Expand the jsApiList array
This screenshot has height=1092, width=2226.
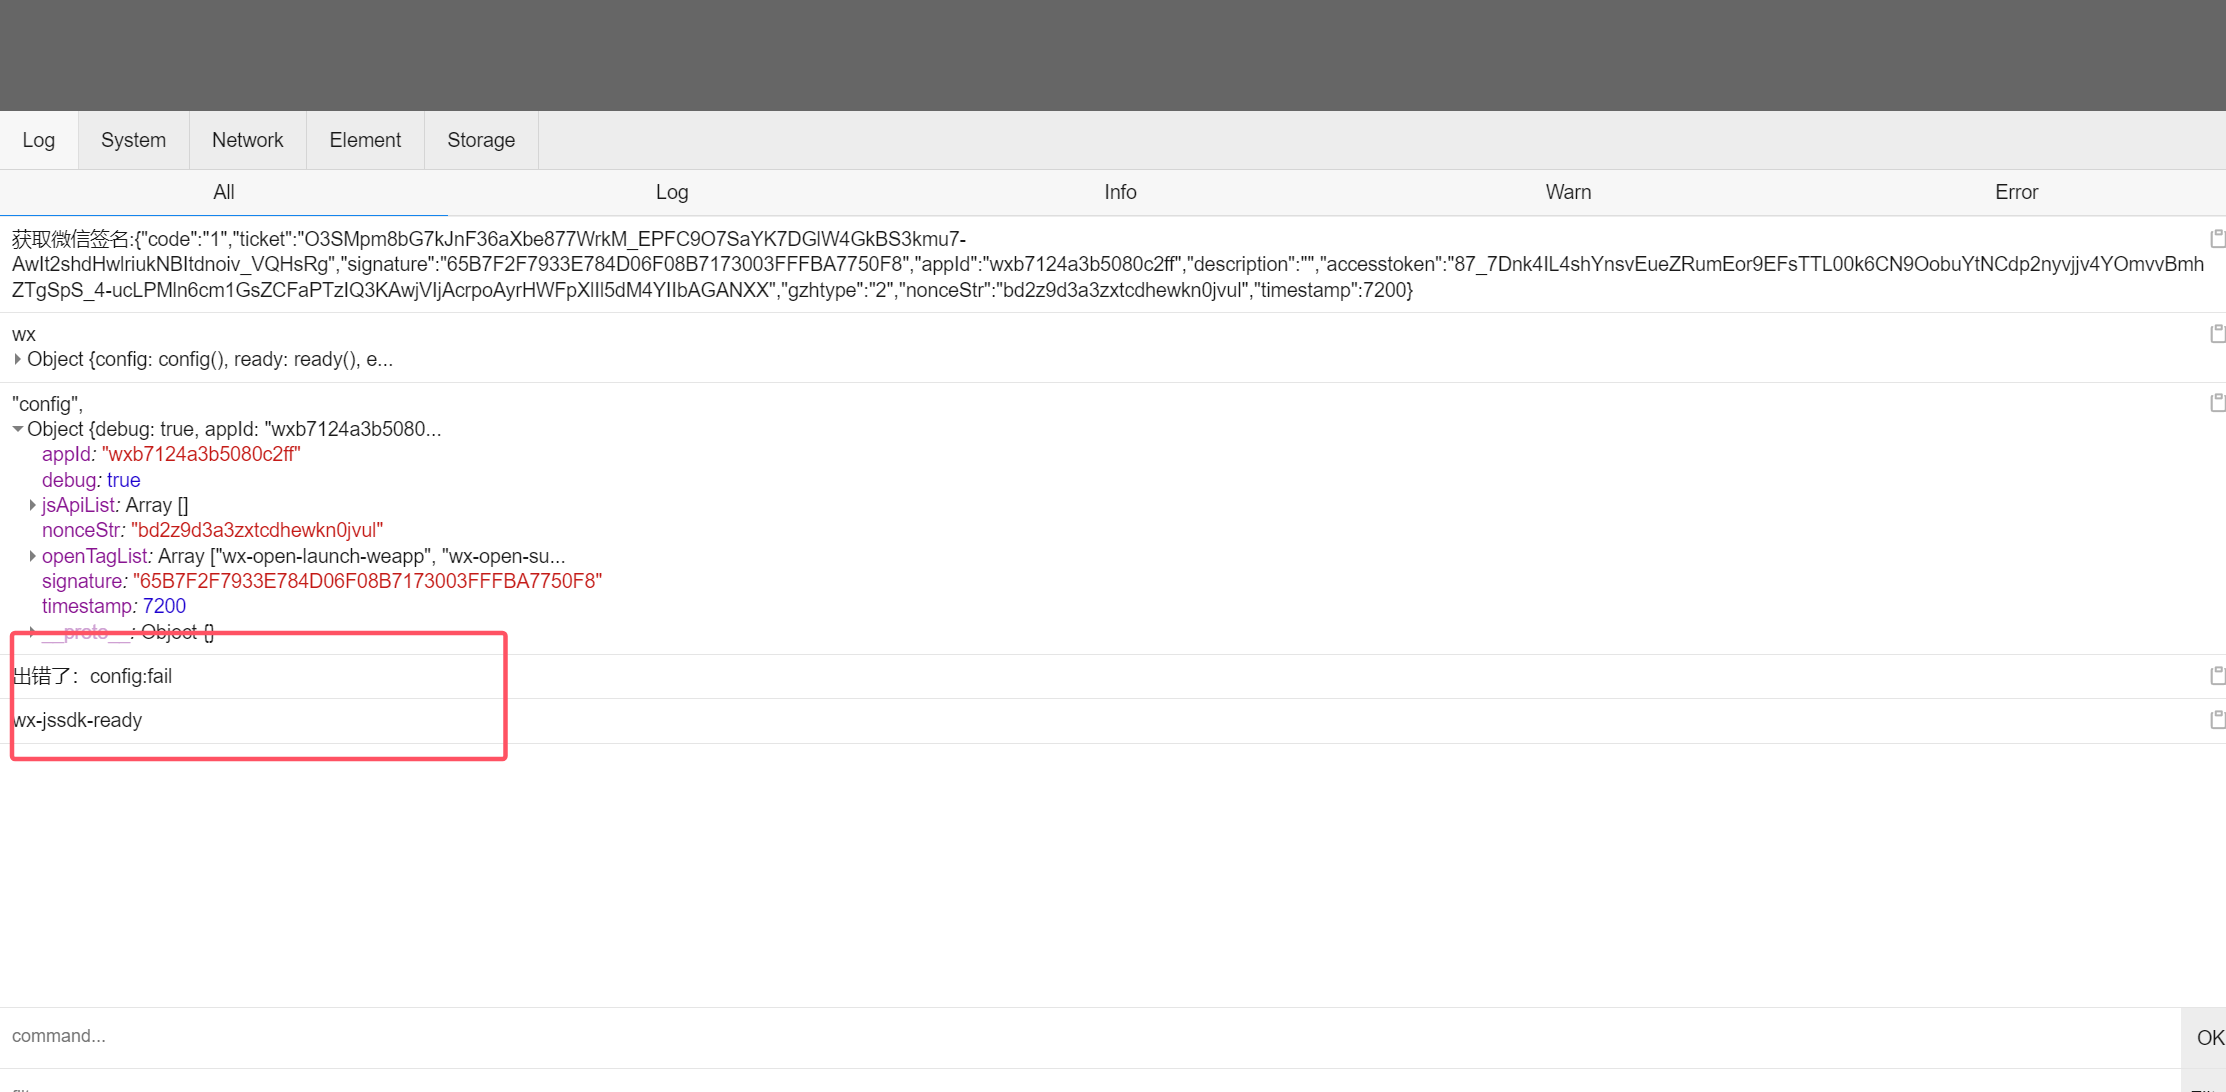coord(33,505)
